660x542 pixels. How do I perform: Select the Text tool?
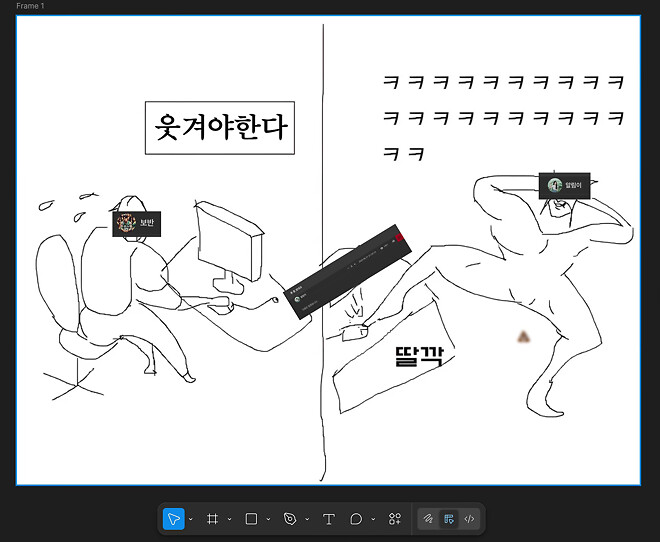(329, 519)
